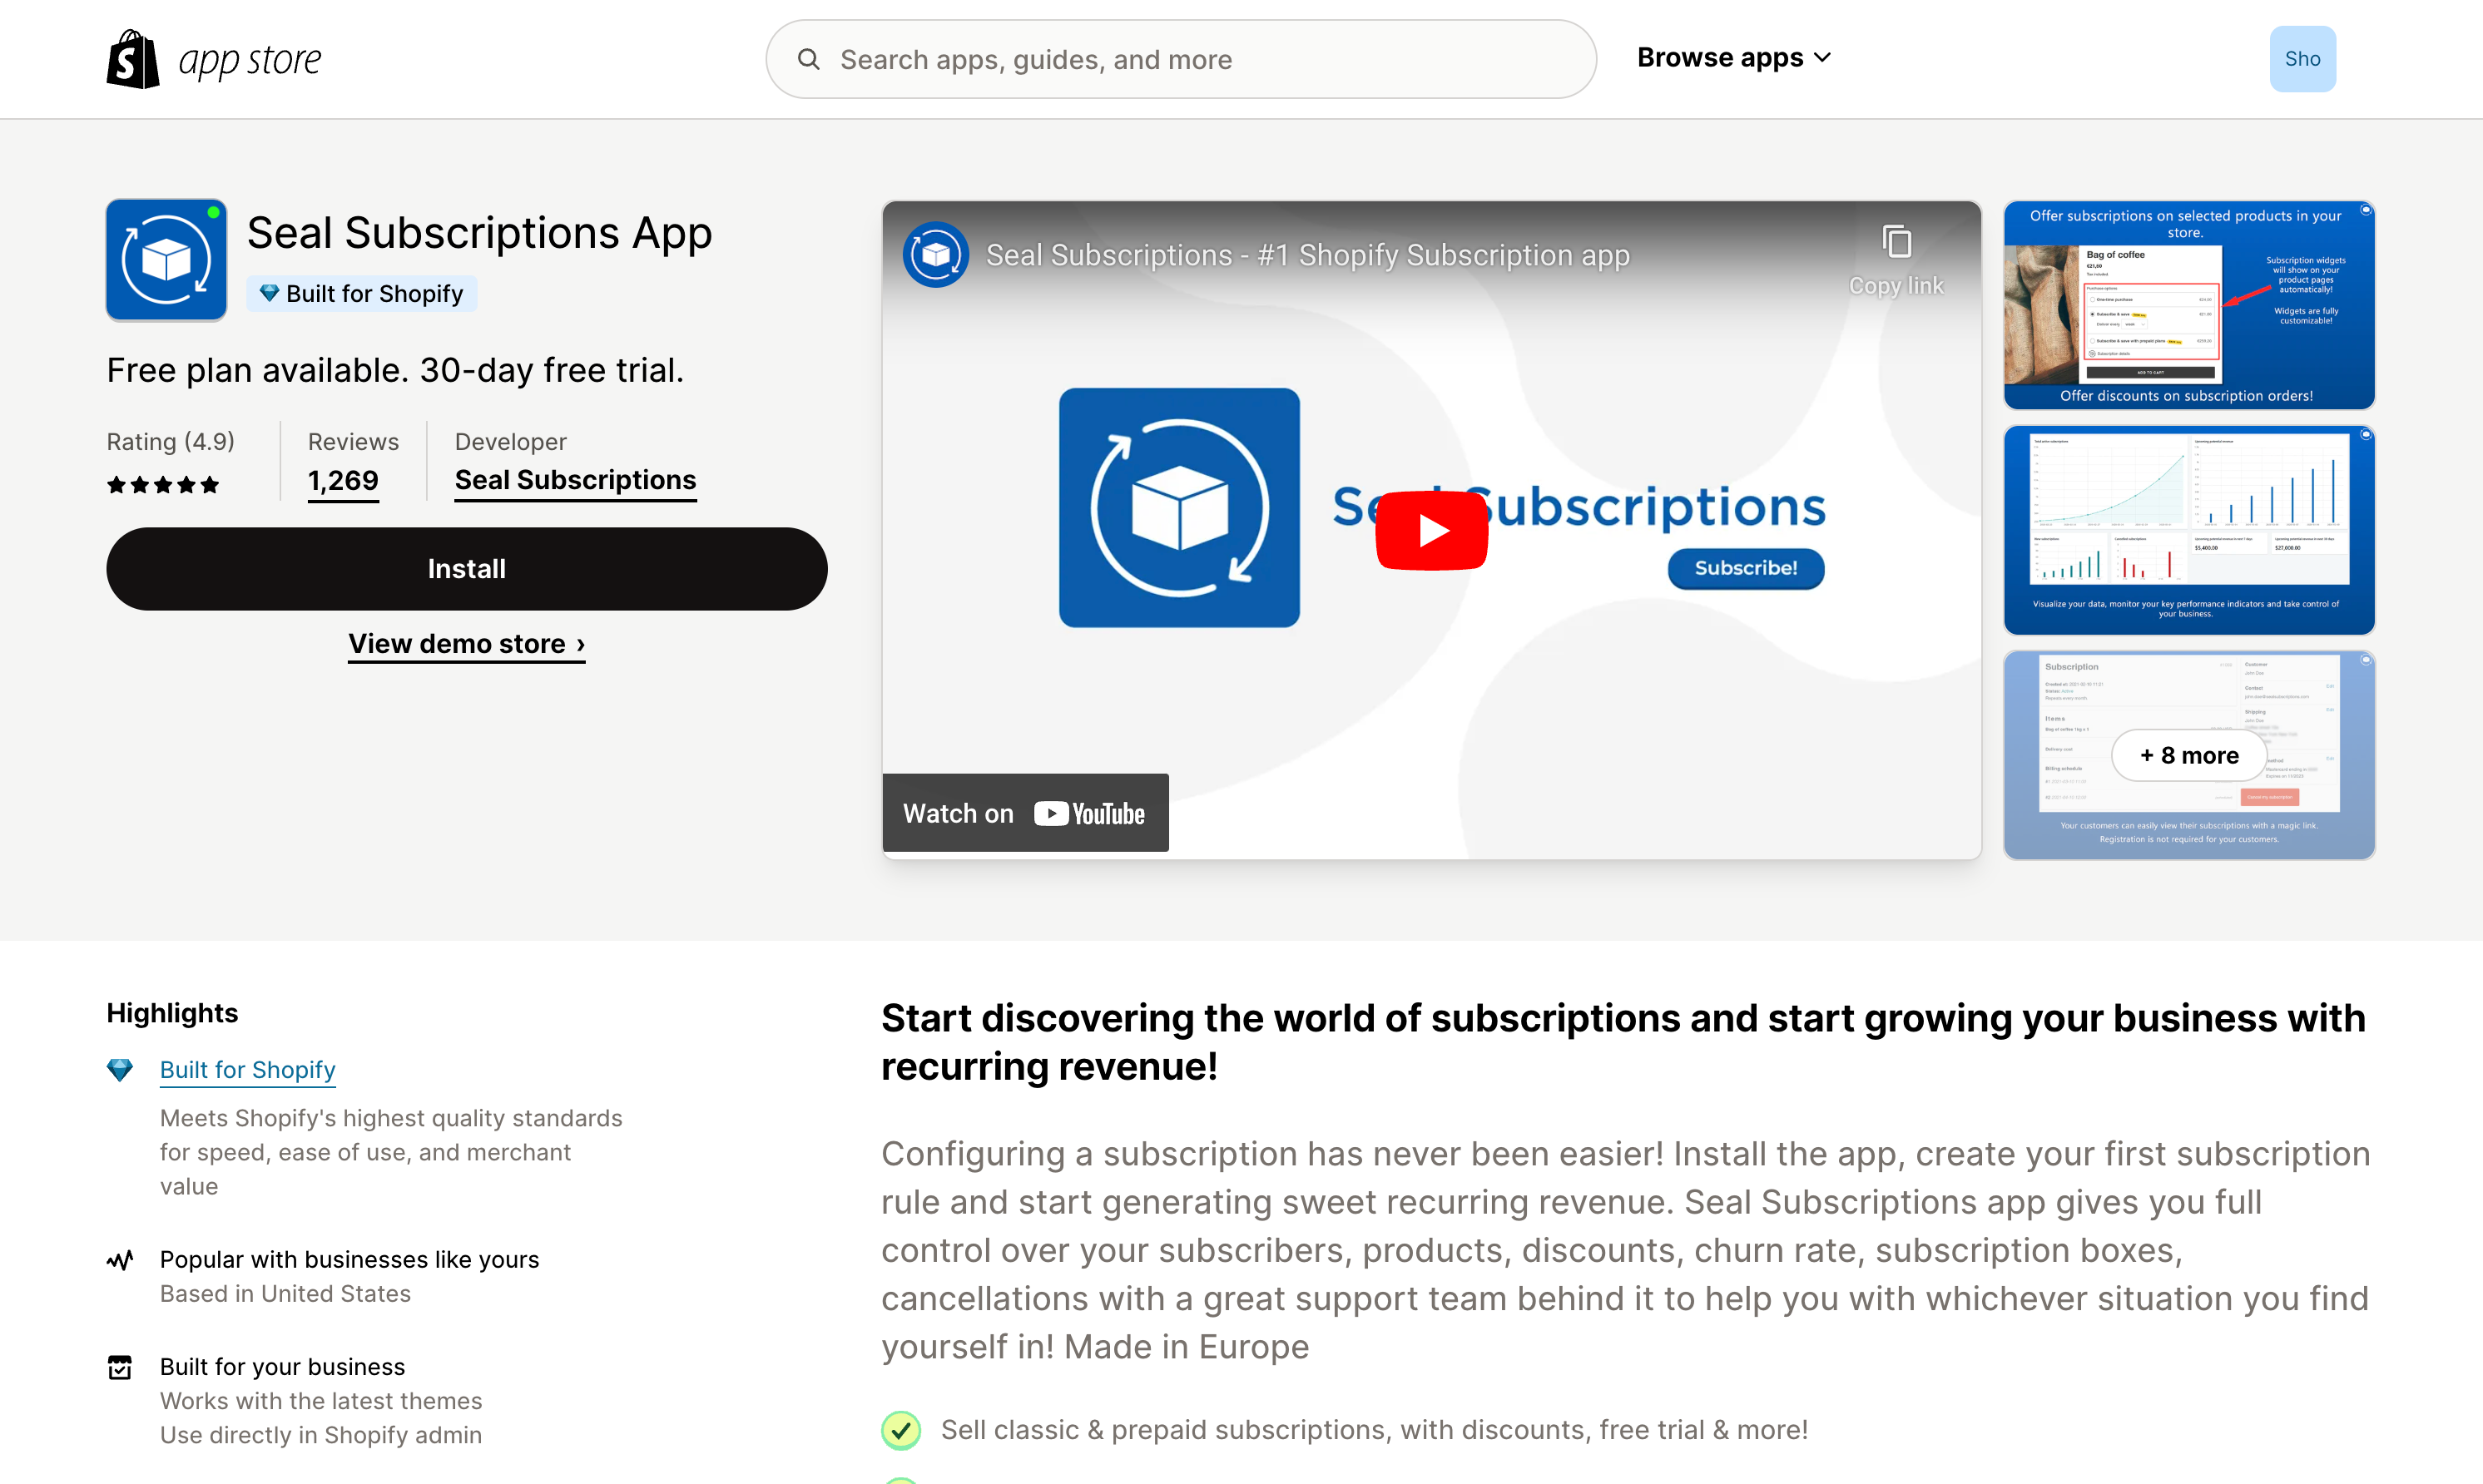
Task: Open the video title link
Action: (x=1307, y=255)
